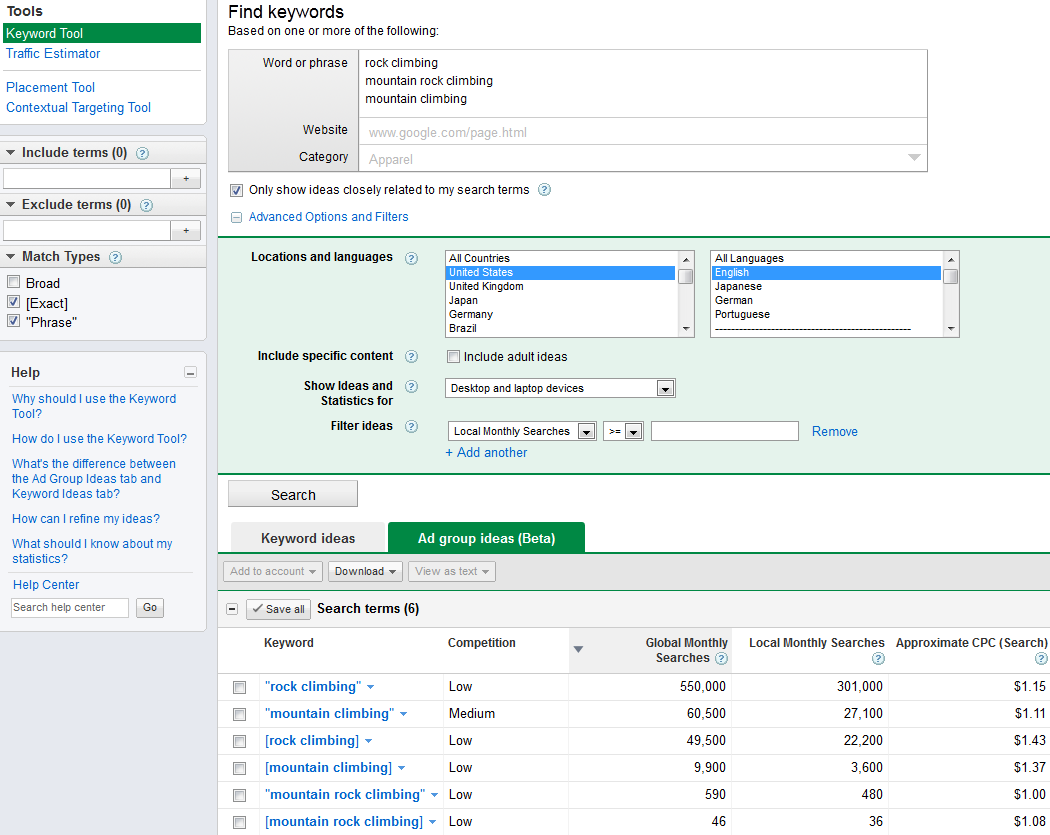Click help icon next to Filter ideas
This screenshot has height=835, width=1050.
click(x=411, y=426)
